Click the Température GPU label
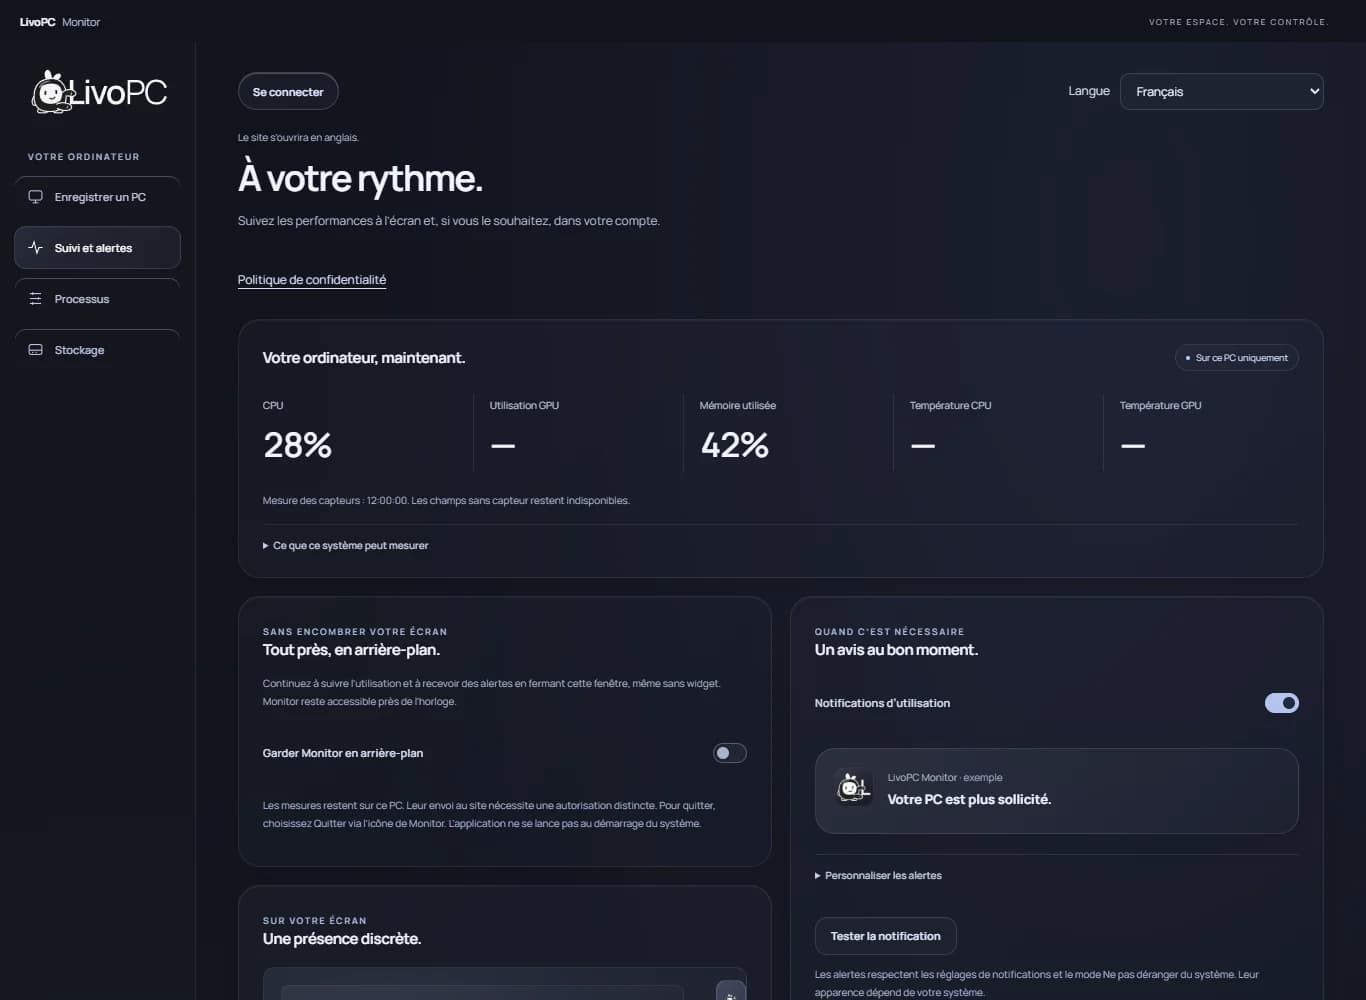 point(1161,405)
